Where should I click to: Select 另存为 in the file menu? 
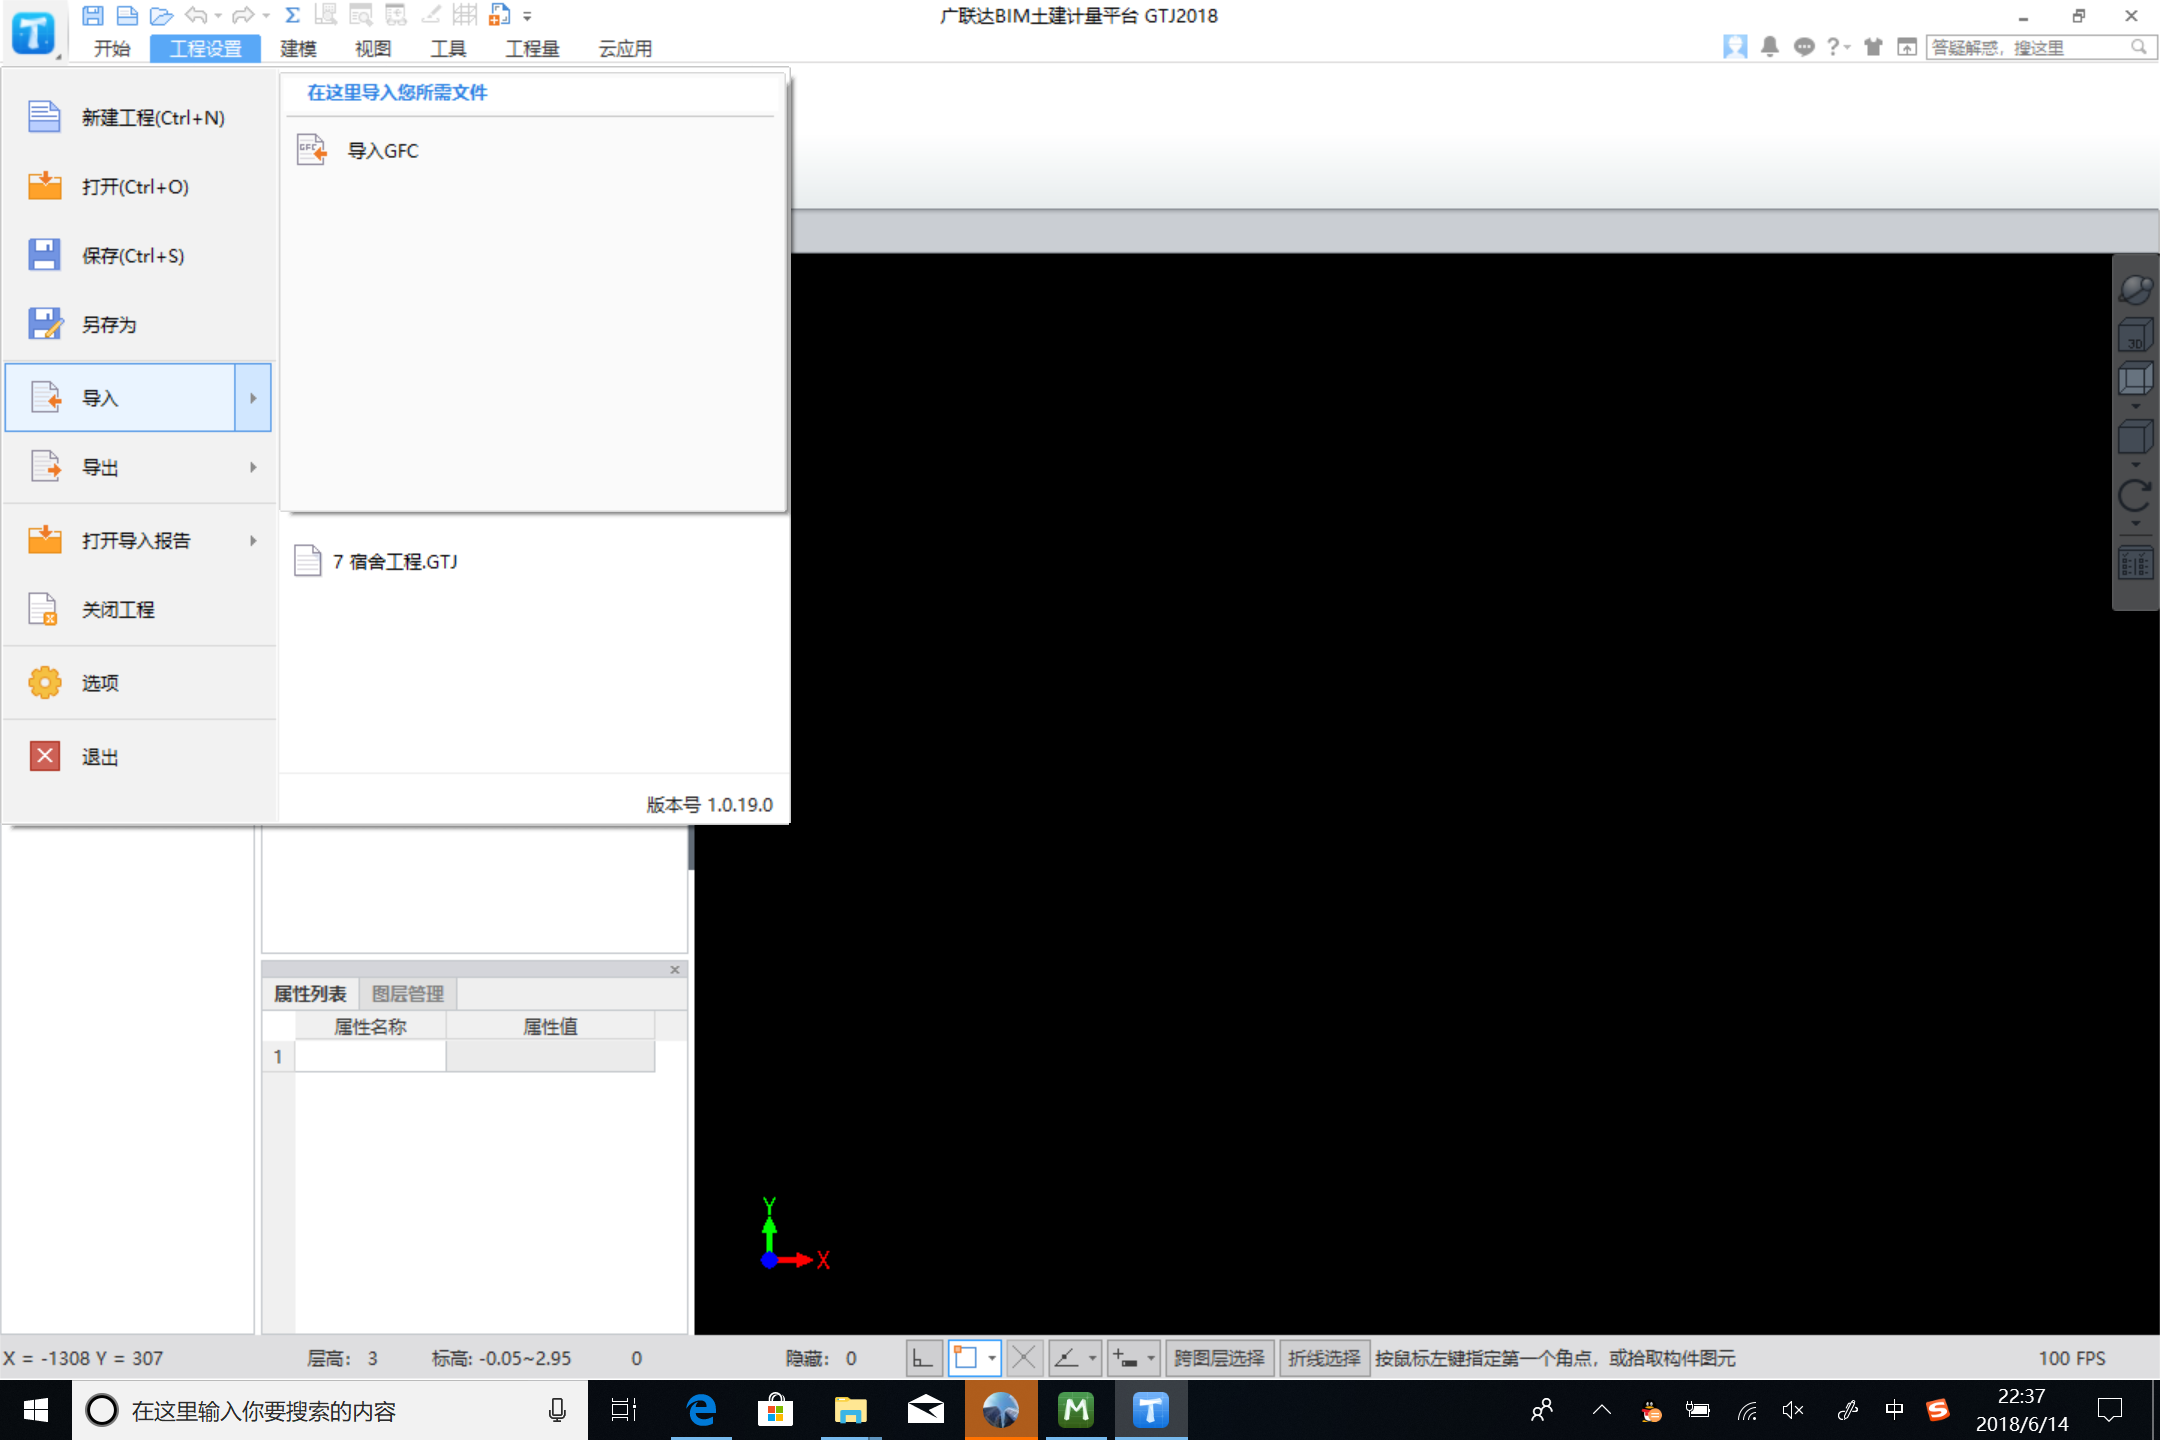[x=140, y=325]
